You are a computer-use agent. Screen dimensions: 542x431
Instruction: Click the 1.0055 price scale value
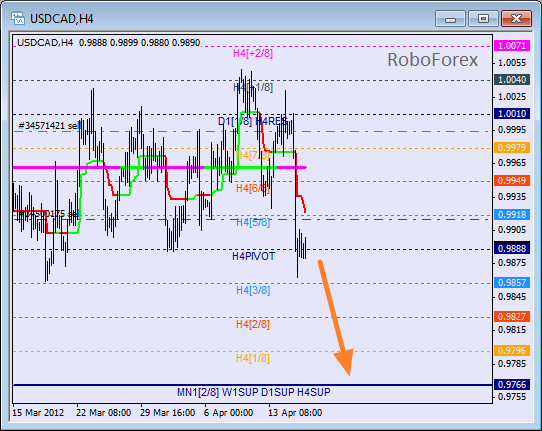[512, 63]
